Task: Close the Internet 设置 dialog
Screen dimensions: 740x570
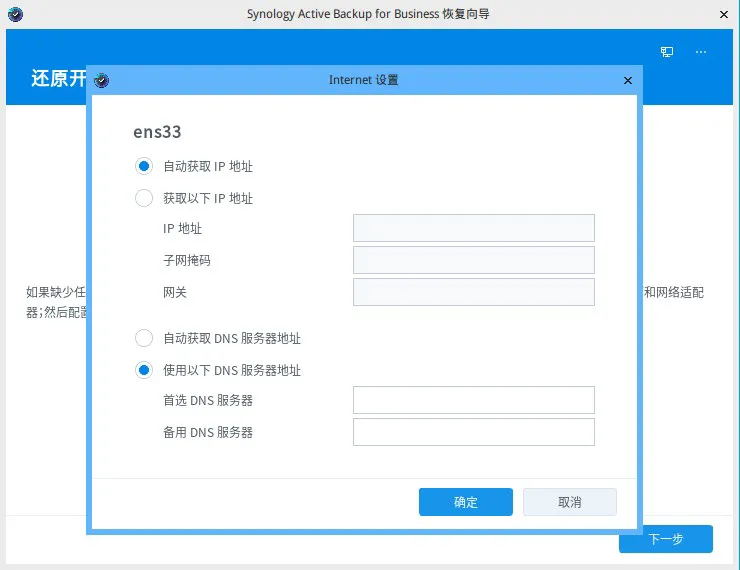Action: (628, 81)
